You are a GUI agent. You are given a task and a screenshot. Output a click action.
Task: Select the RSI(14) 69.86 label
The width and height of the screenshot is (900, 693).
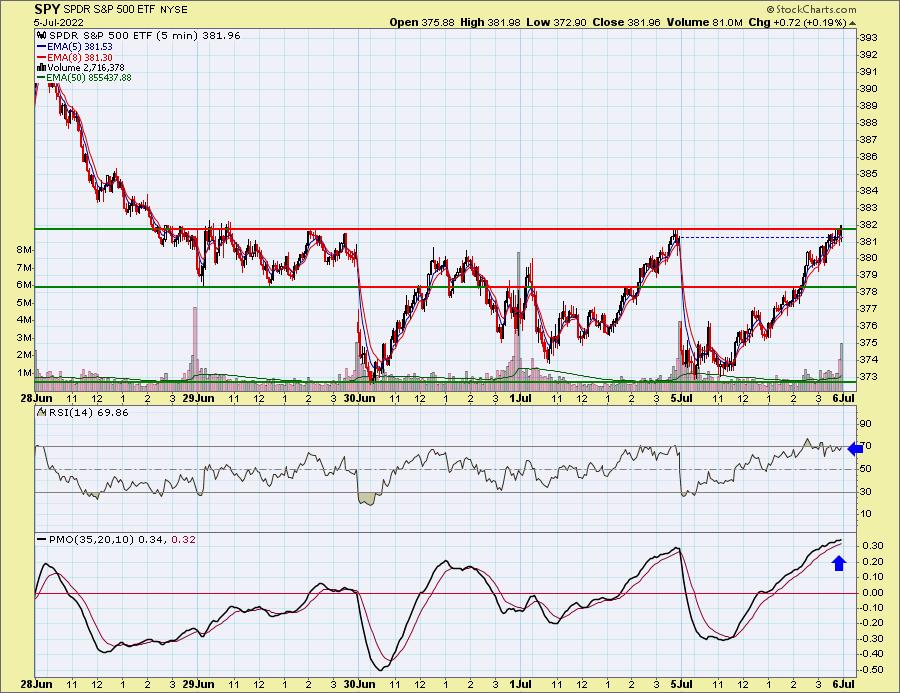[x=88, y=412]
